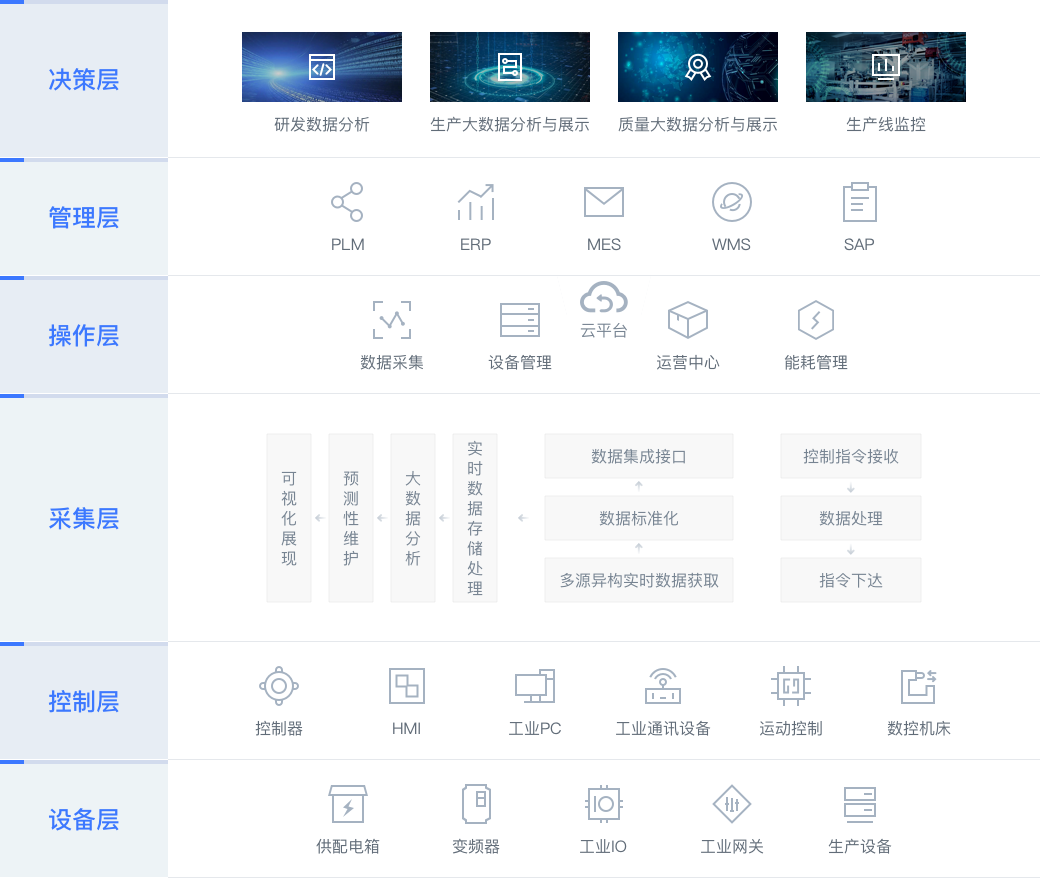Viewport: 1040px width, 878px height.
Task: Select the 设备层 layer tab
Action: [84, 820]
